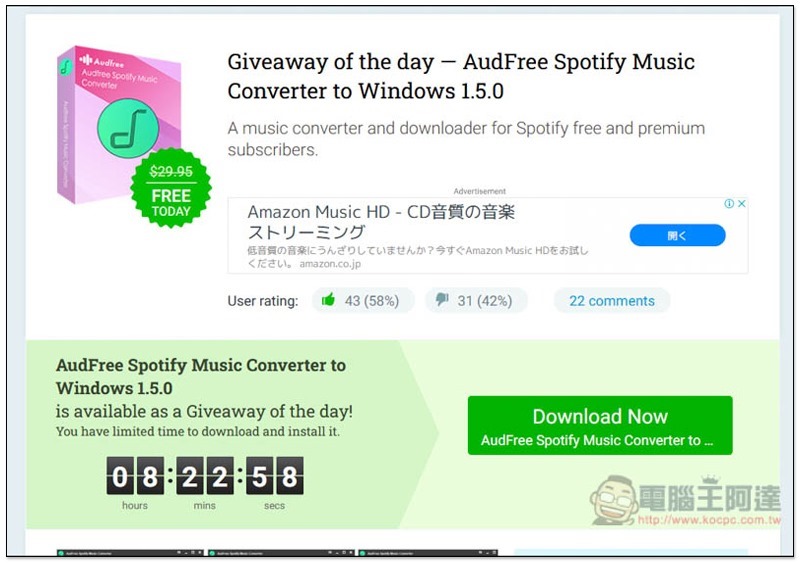Close the Amazon Music advertisement
800x563 pixels.
coord(742,204)
